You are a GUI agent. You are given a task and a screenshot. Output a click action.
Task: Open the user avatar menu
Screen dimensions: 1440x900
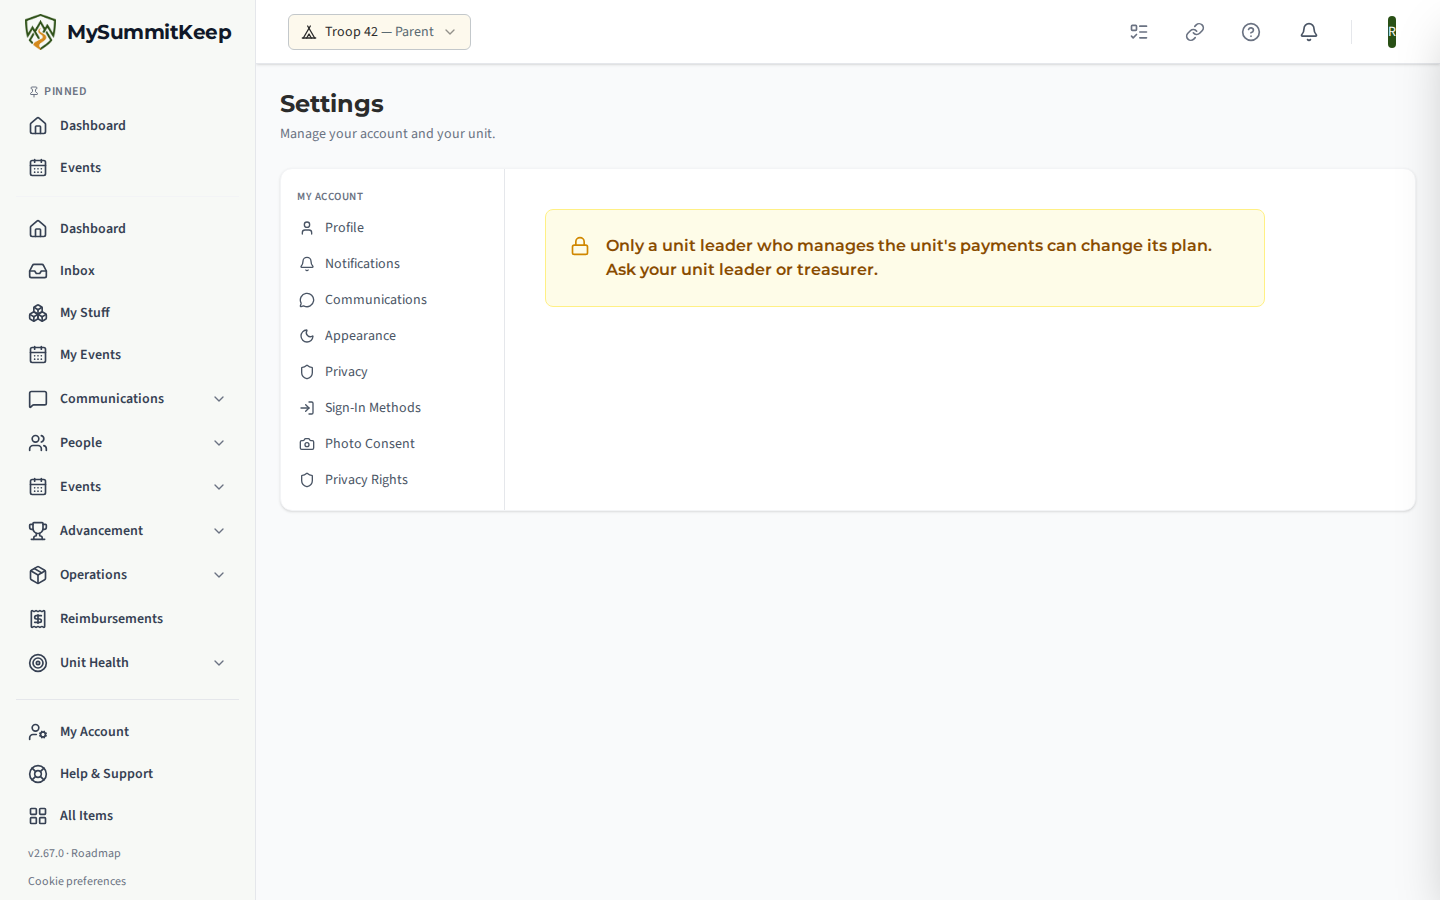point(1392,32)
